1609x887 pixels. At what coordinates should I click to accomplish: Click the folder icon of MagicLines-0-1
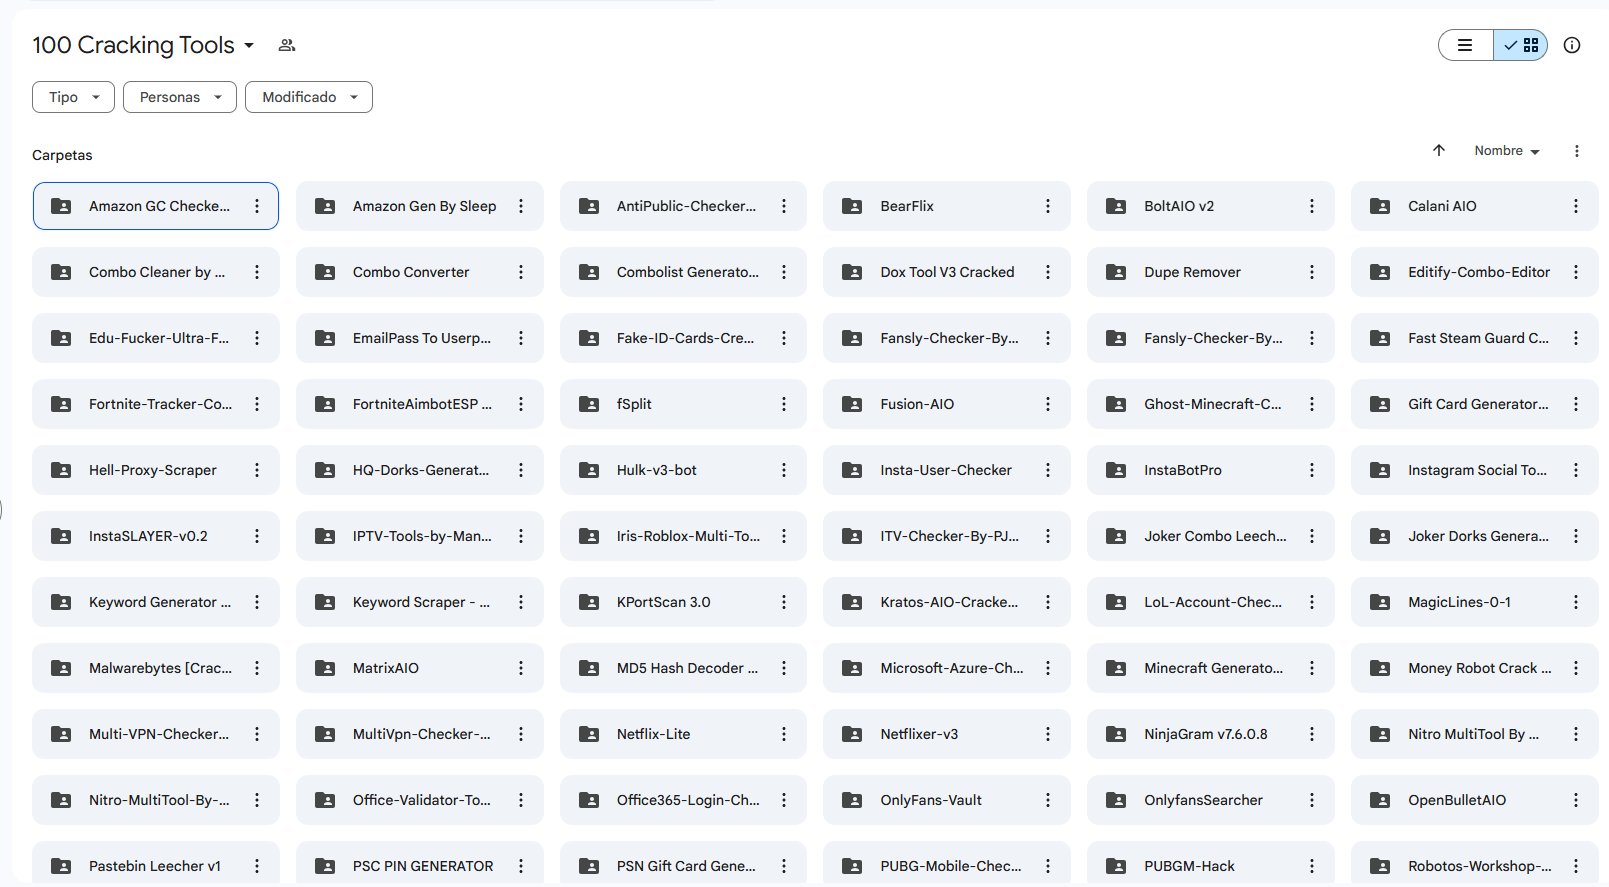(x=1380, y=602)
